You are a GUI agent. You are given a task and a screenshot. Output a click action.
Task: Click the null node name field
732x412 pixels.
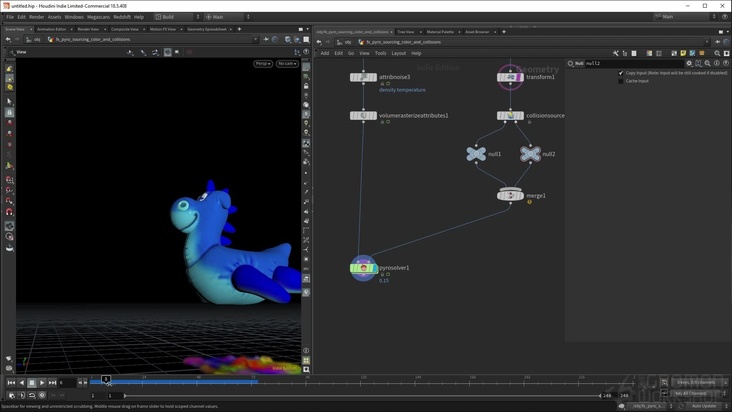pos(634,63)
